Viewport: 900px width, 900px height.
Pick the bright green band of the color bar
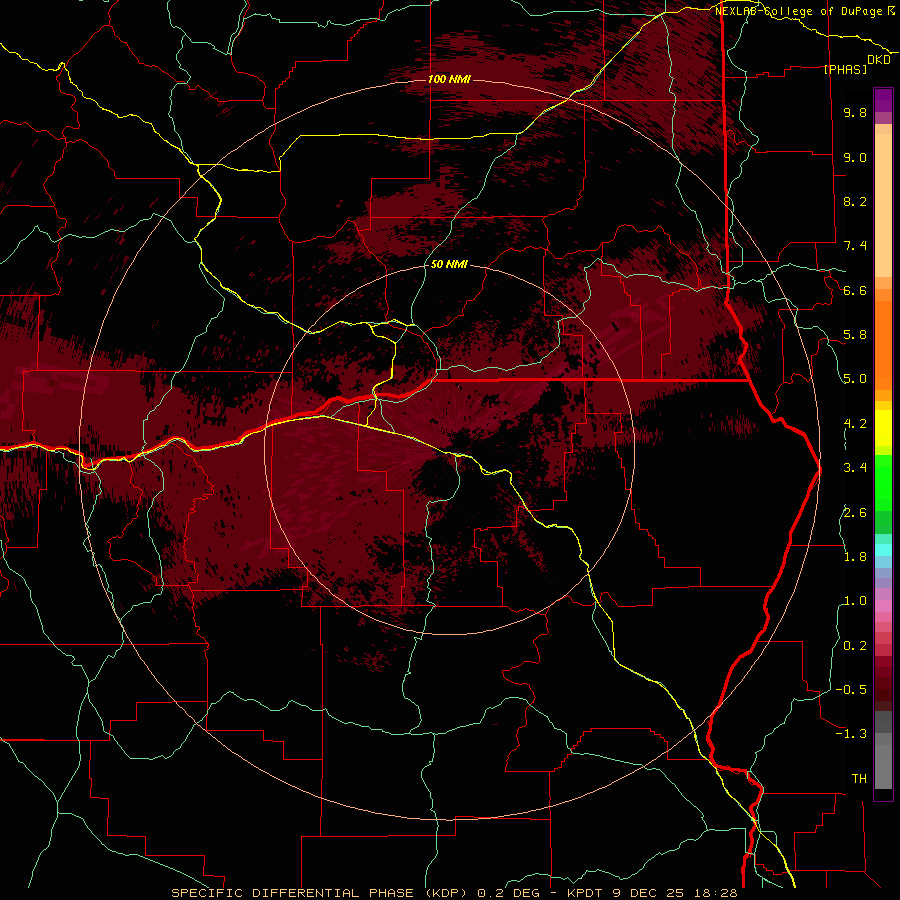[x=883, y=482]
